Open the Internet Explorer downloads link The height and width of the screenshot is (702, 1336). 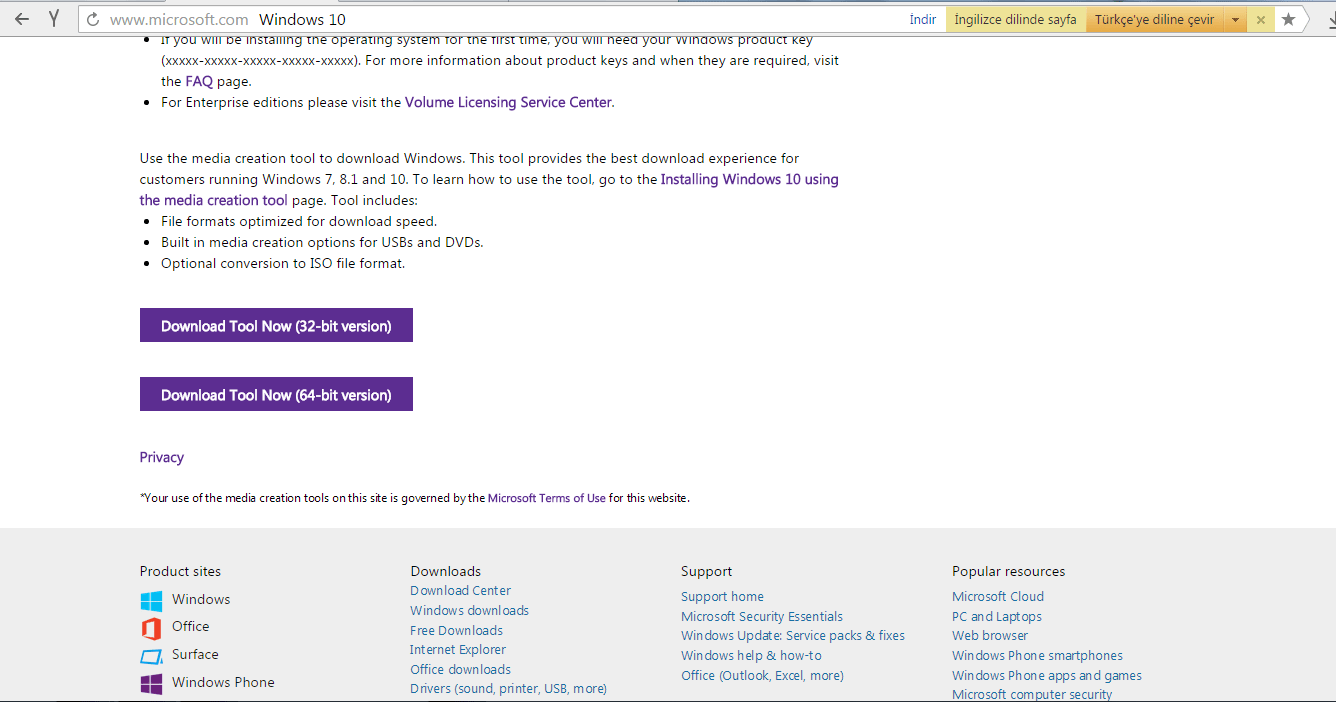click(458, 649)
